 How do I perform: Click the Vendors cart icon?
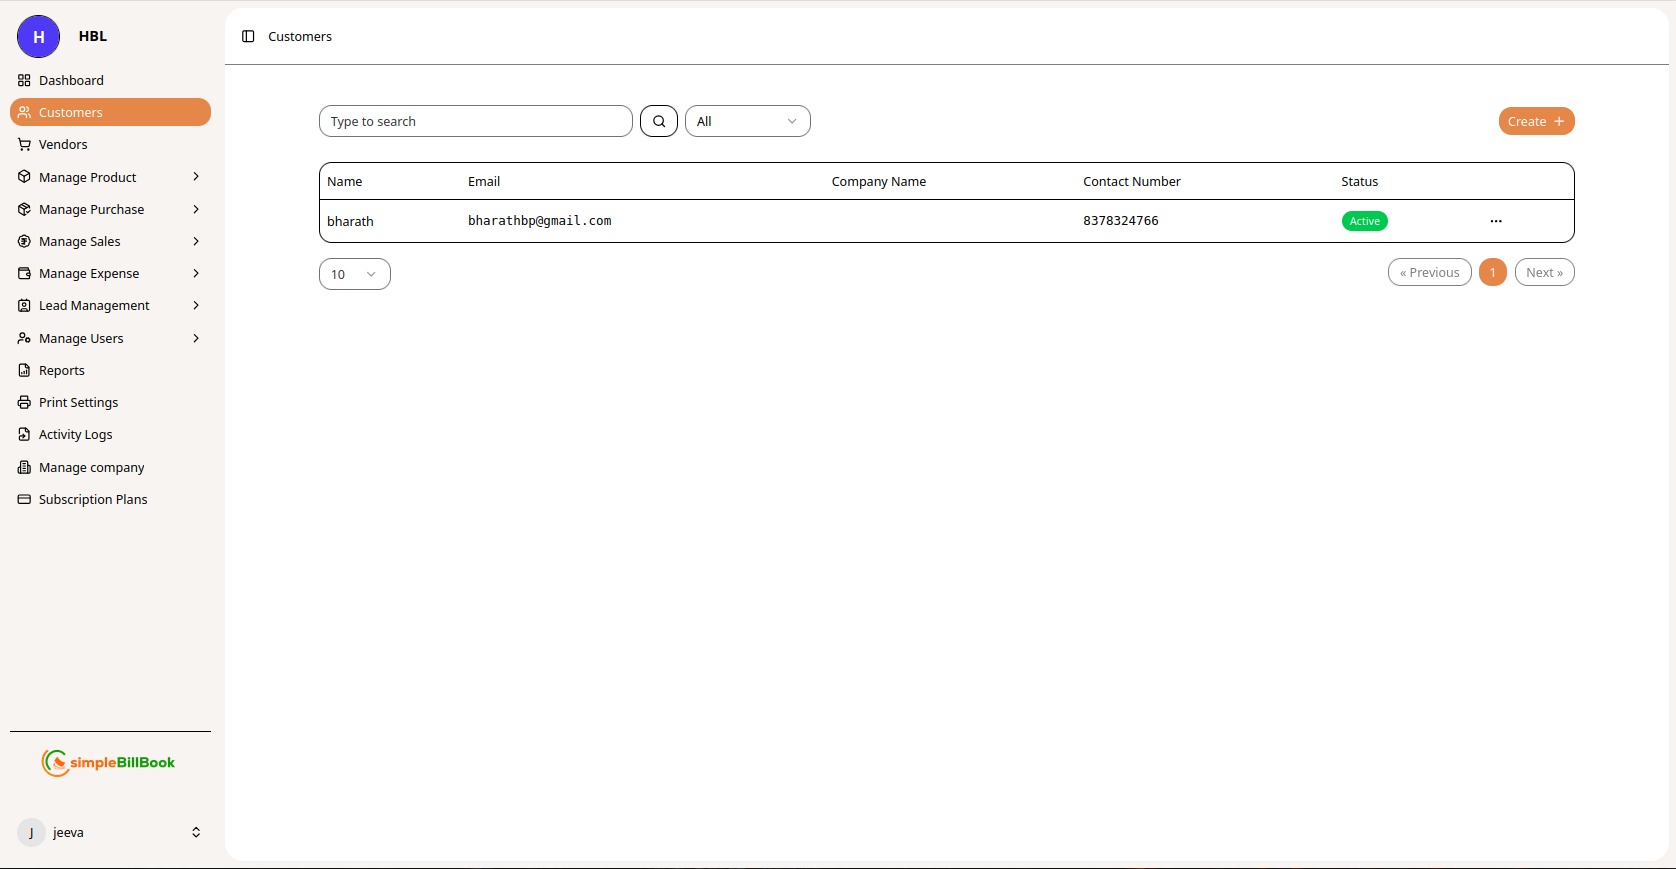[24, 144]
